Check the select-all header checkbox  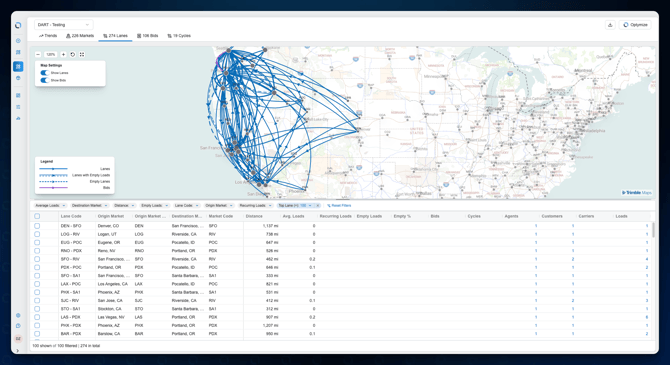pos(37,216)
